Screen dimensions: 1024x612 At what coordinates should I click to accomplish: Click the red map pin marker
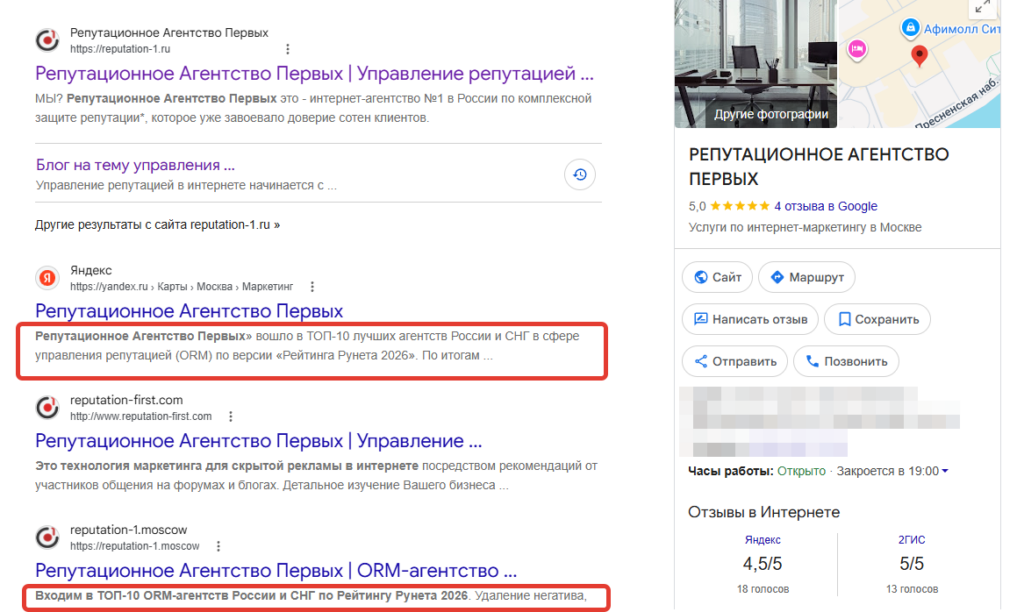point(919,56)
